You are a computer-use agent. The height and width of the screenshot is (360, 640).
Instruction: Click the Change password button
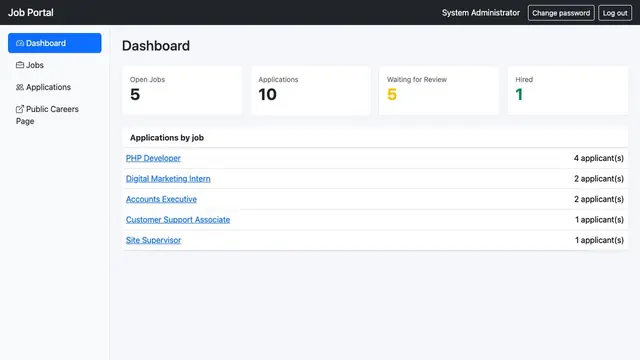point(561,13)
